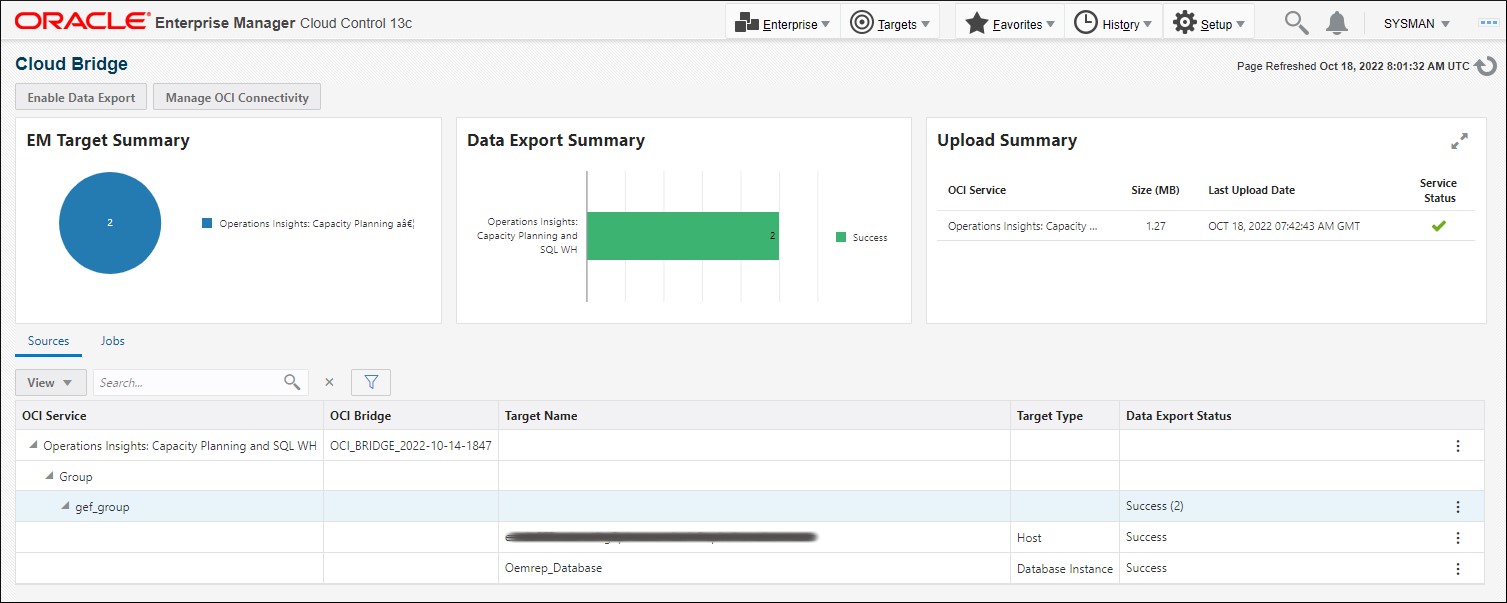This screenshot has height=603, width=1507.
Task: Click the Operations Insights entry in Upload Summary
Action: (x=1022, y=226)
